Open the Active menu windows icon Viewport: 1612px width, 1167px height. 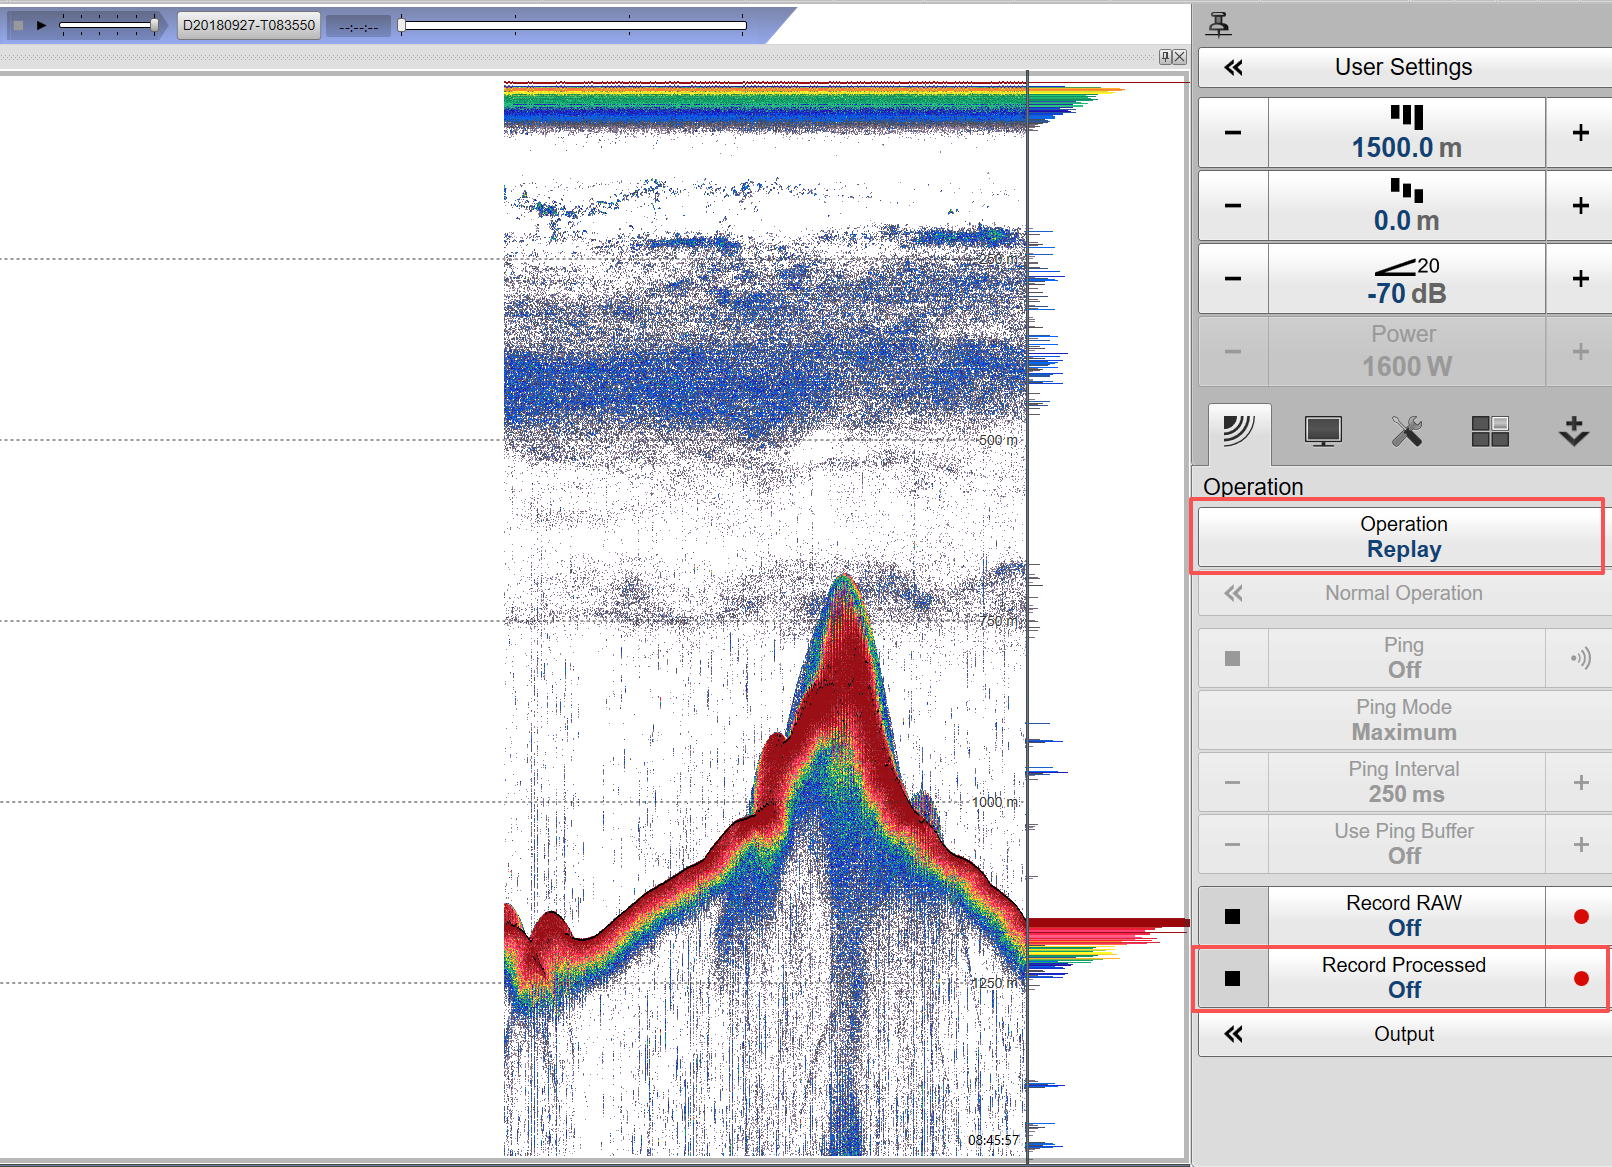coord(1489,432)
